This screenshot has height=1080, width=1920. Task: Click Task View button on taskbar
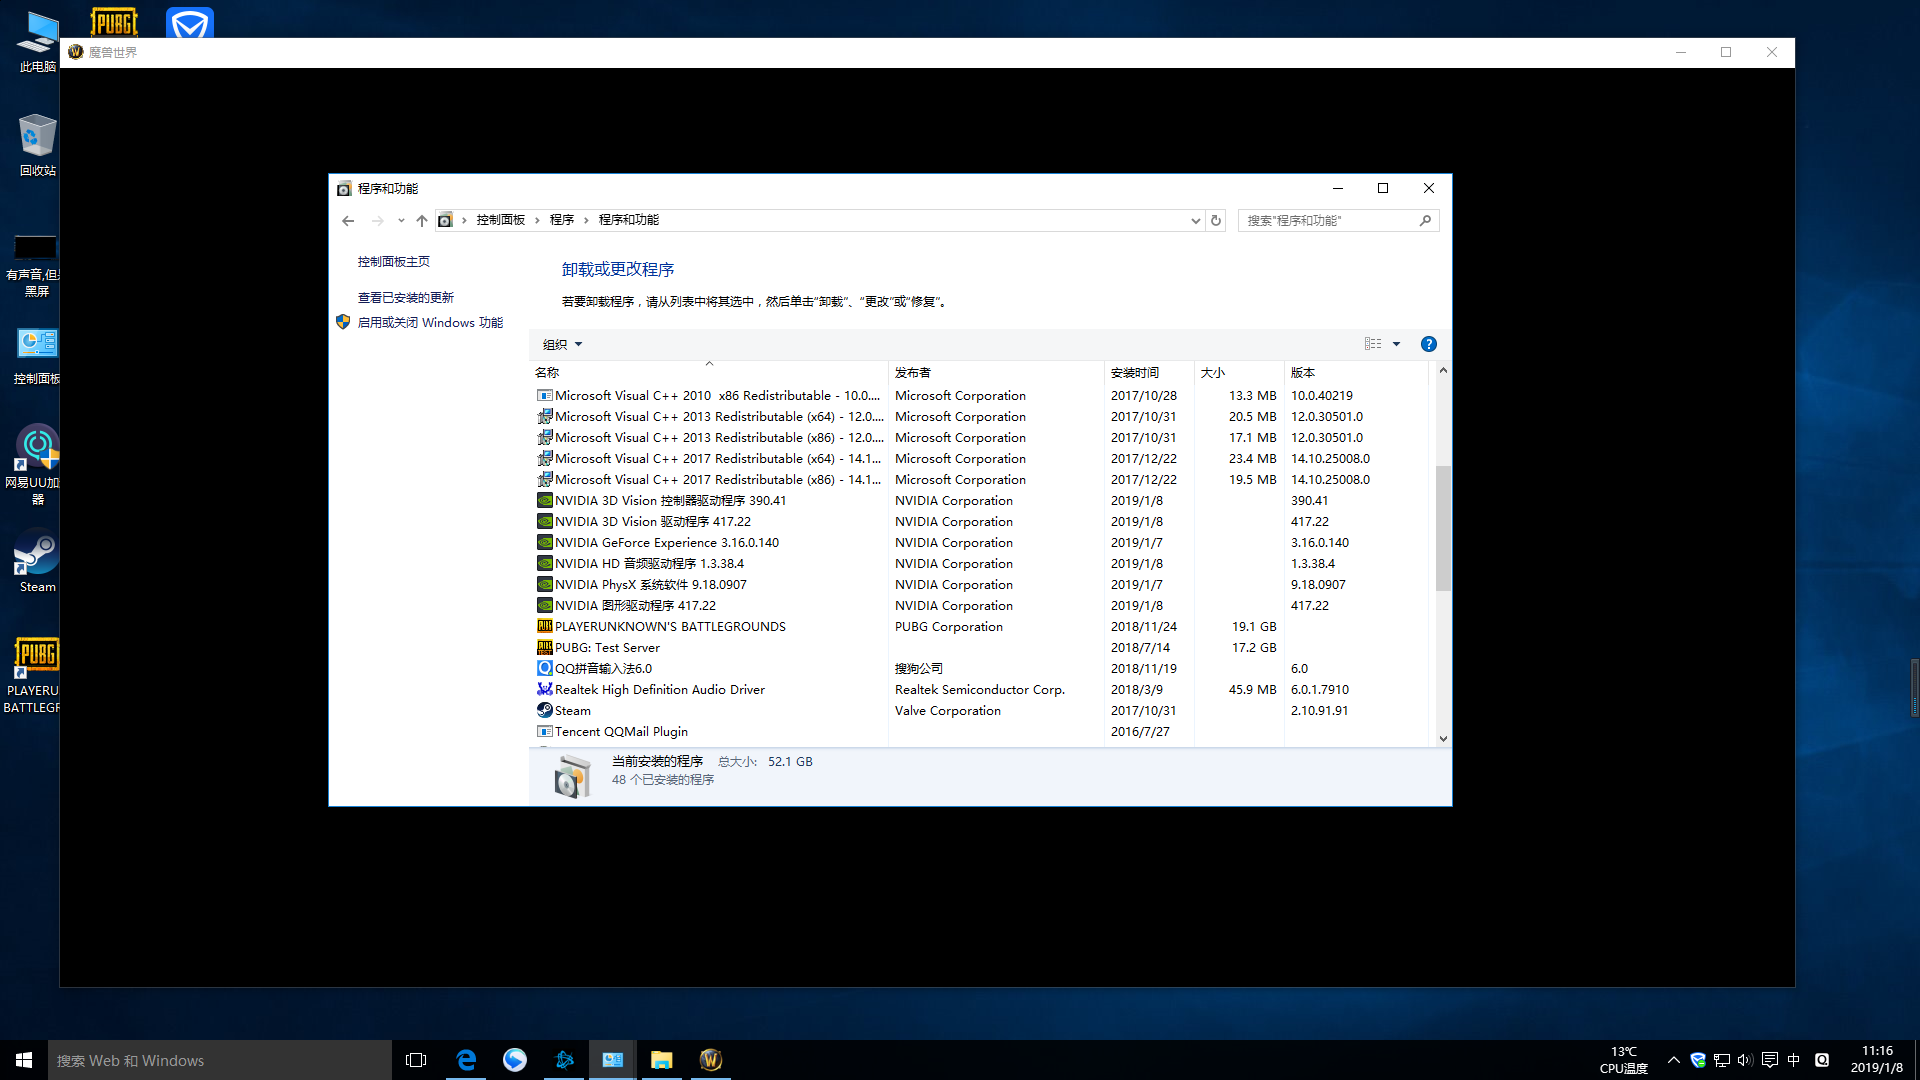click(416, 1060)
